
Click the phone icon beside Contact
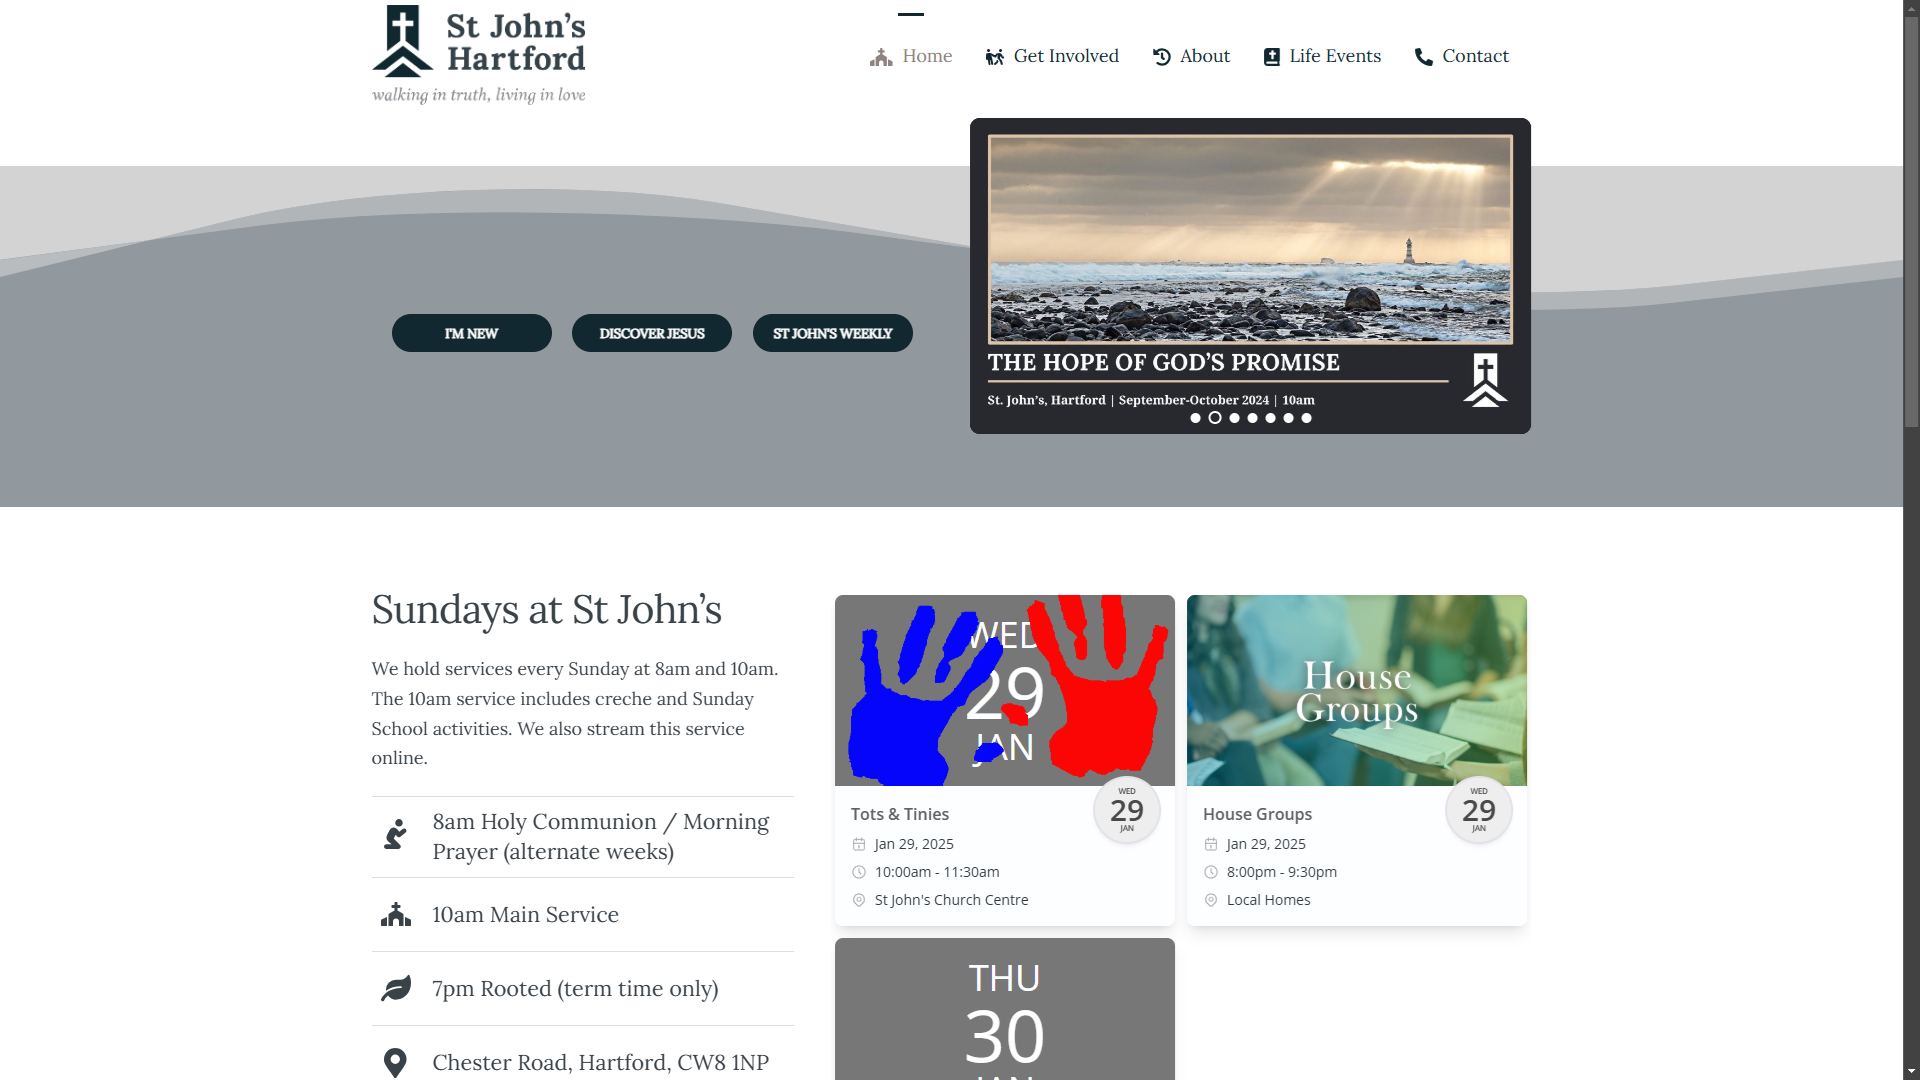click(x=1423, y=57)
